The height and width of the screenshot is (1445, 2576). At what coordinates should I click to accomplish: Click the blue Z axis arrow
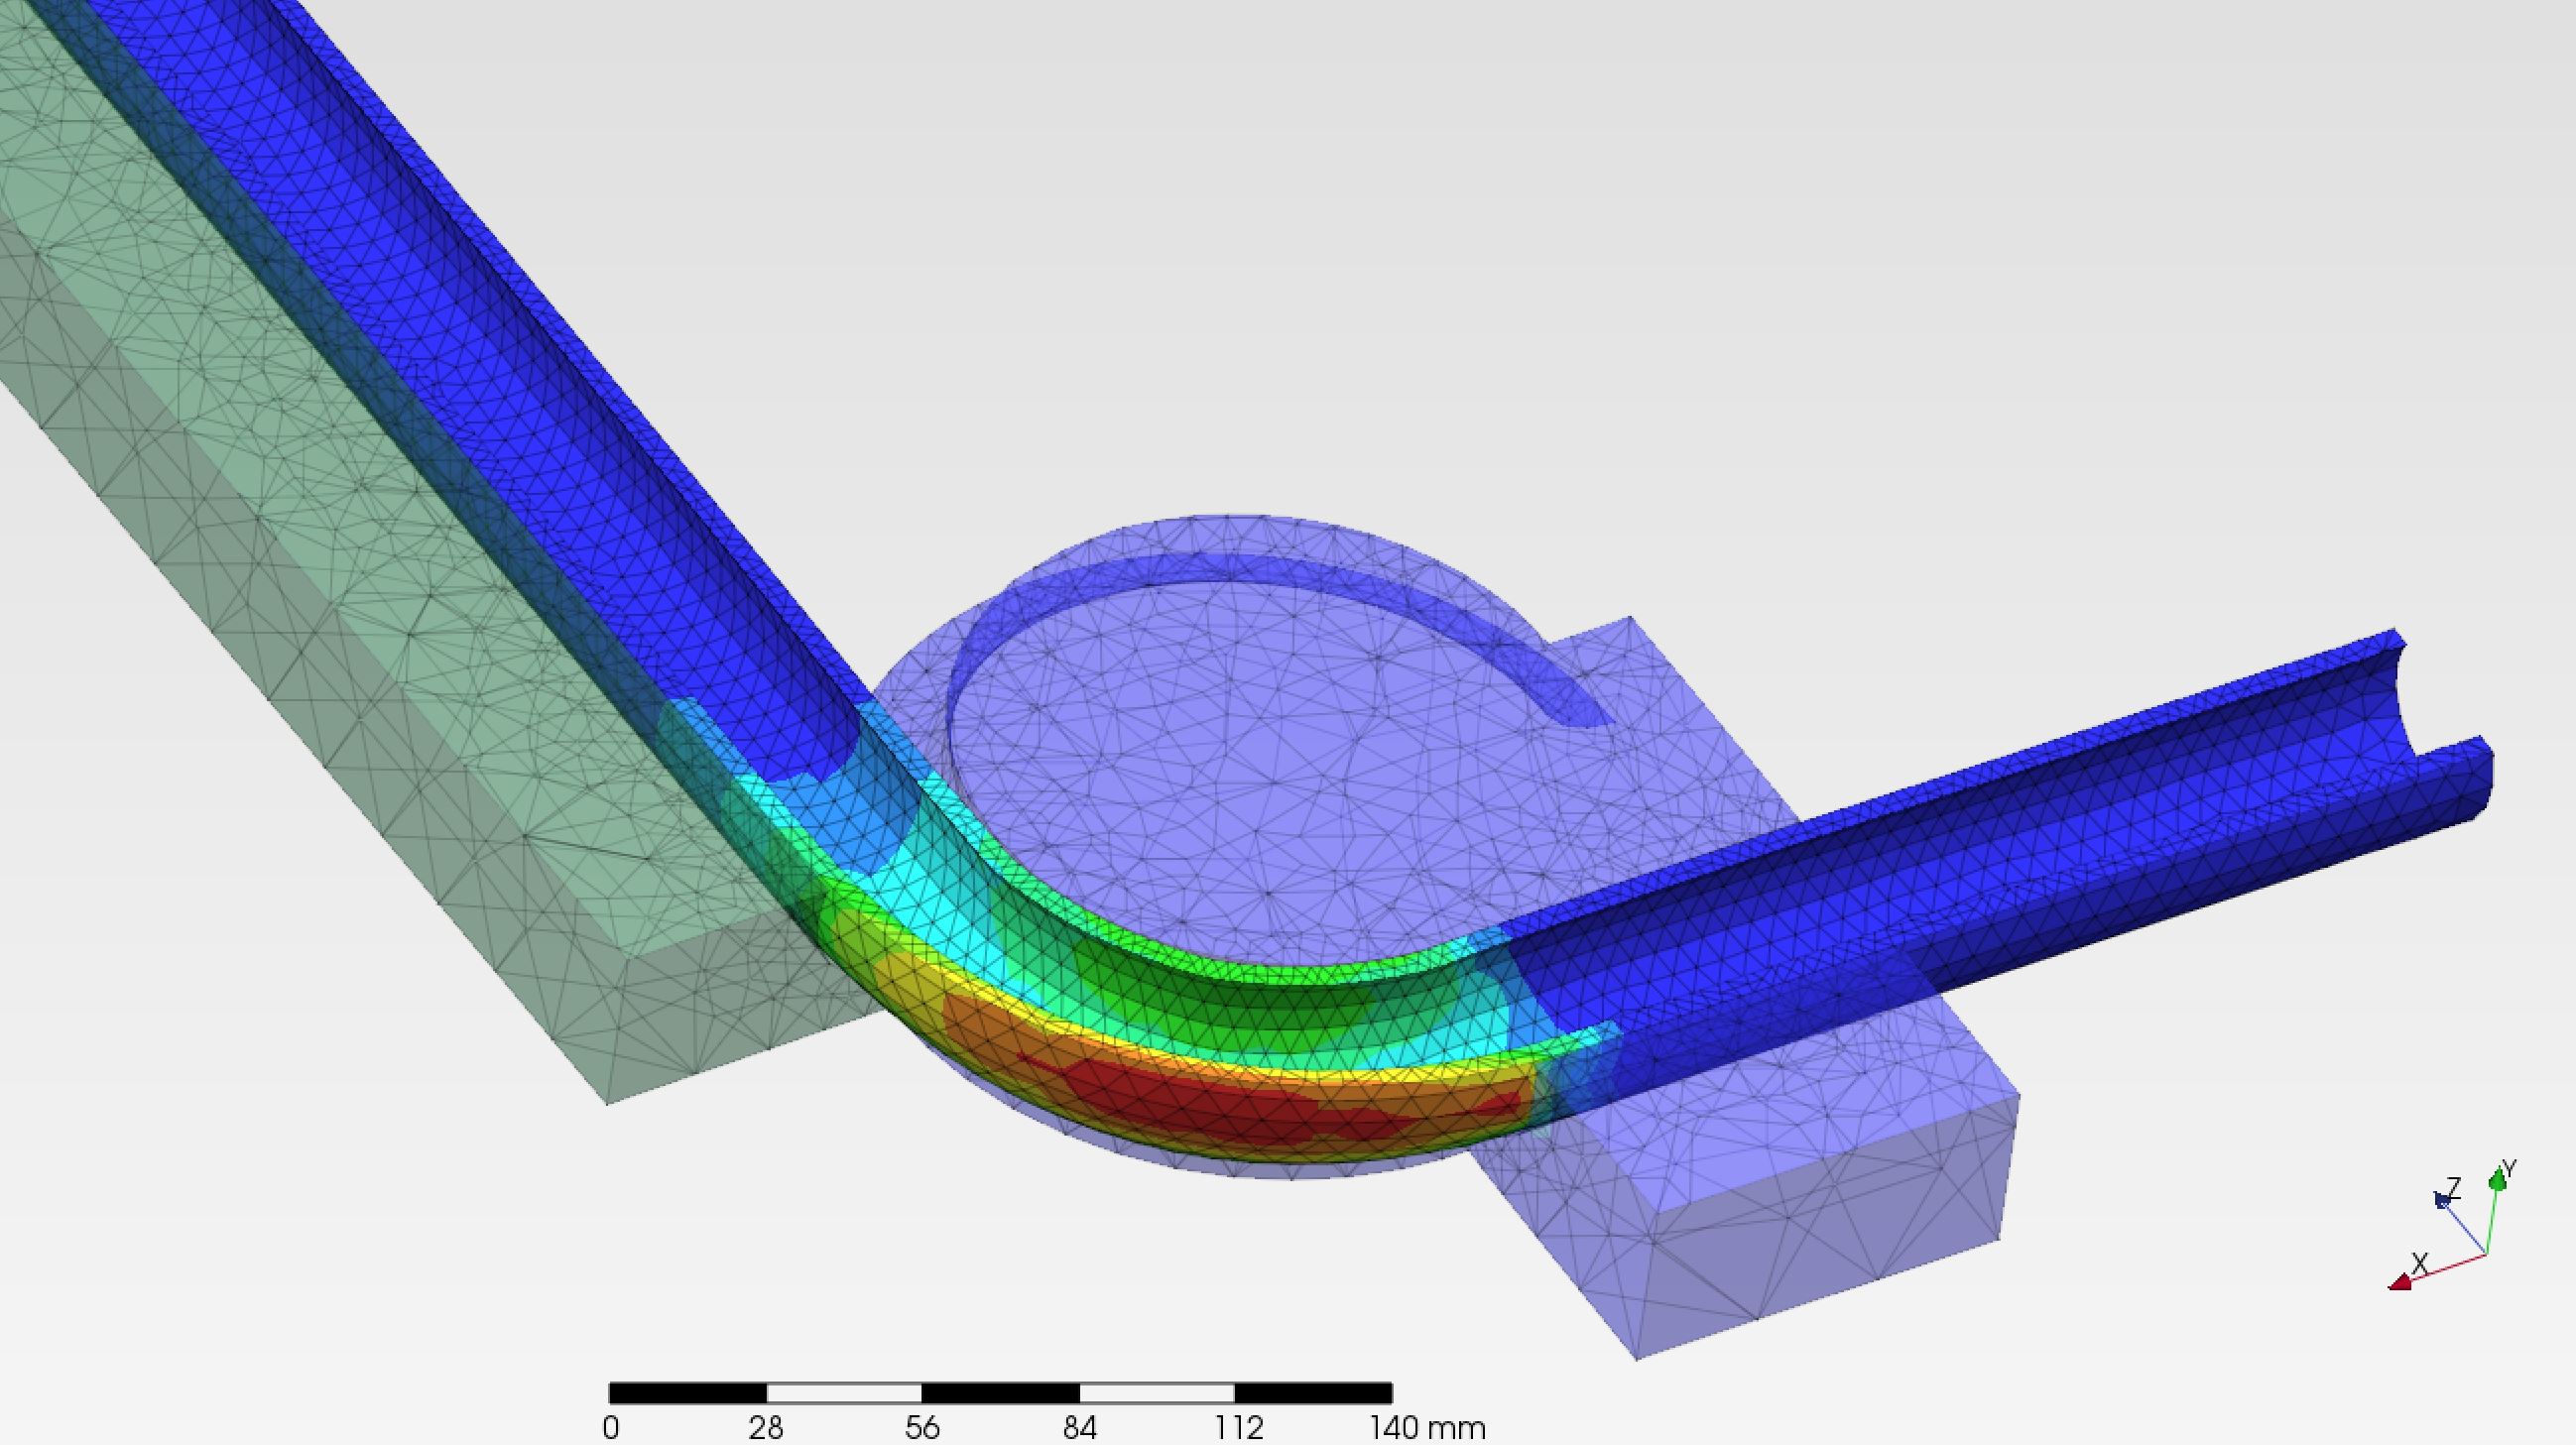click(x=2442, y=1200)
